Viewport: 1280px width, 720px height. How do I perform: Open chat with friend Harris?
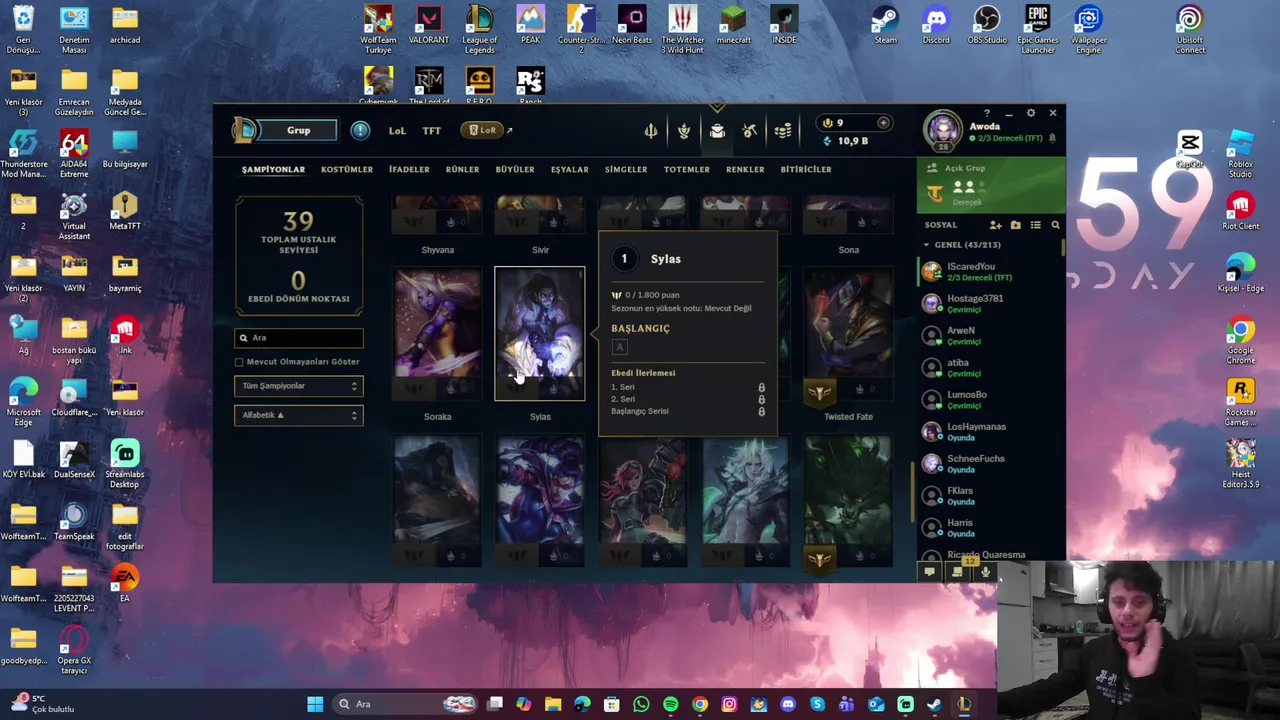pyautogui.click(x=990, y=527)
